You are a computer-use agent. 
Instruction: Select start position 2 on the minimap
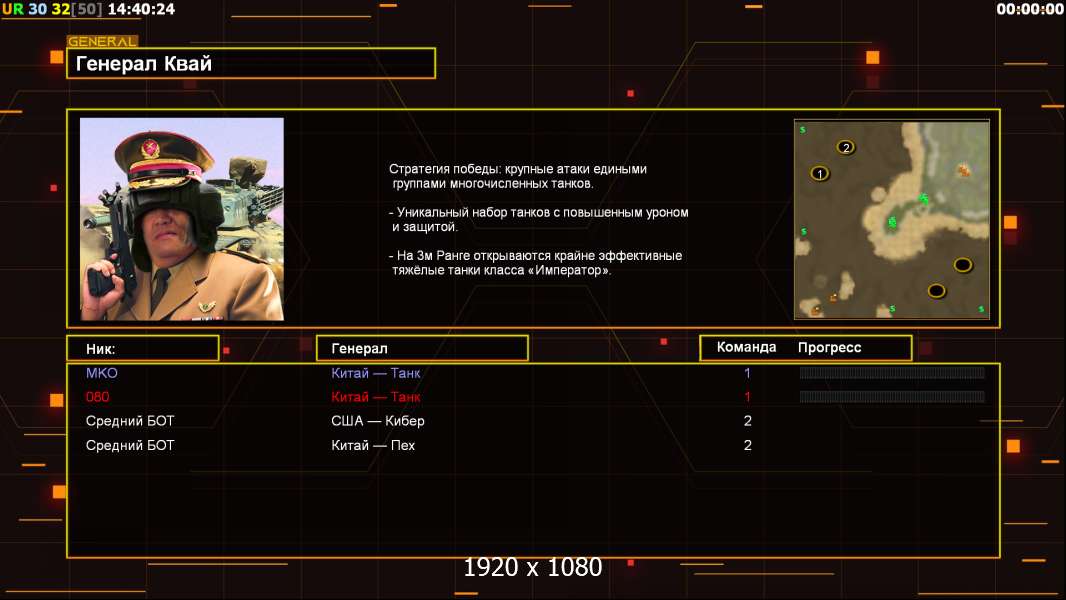(846, 147)
